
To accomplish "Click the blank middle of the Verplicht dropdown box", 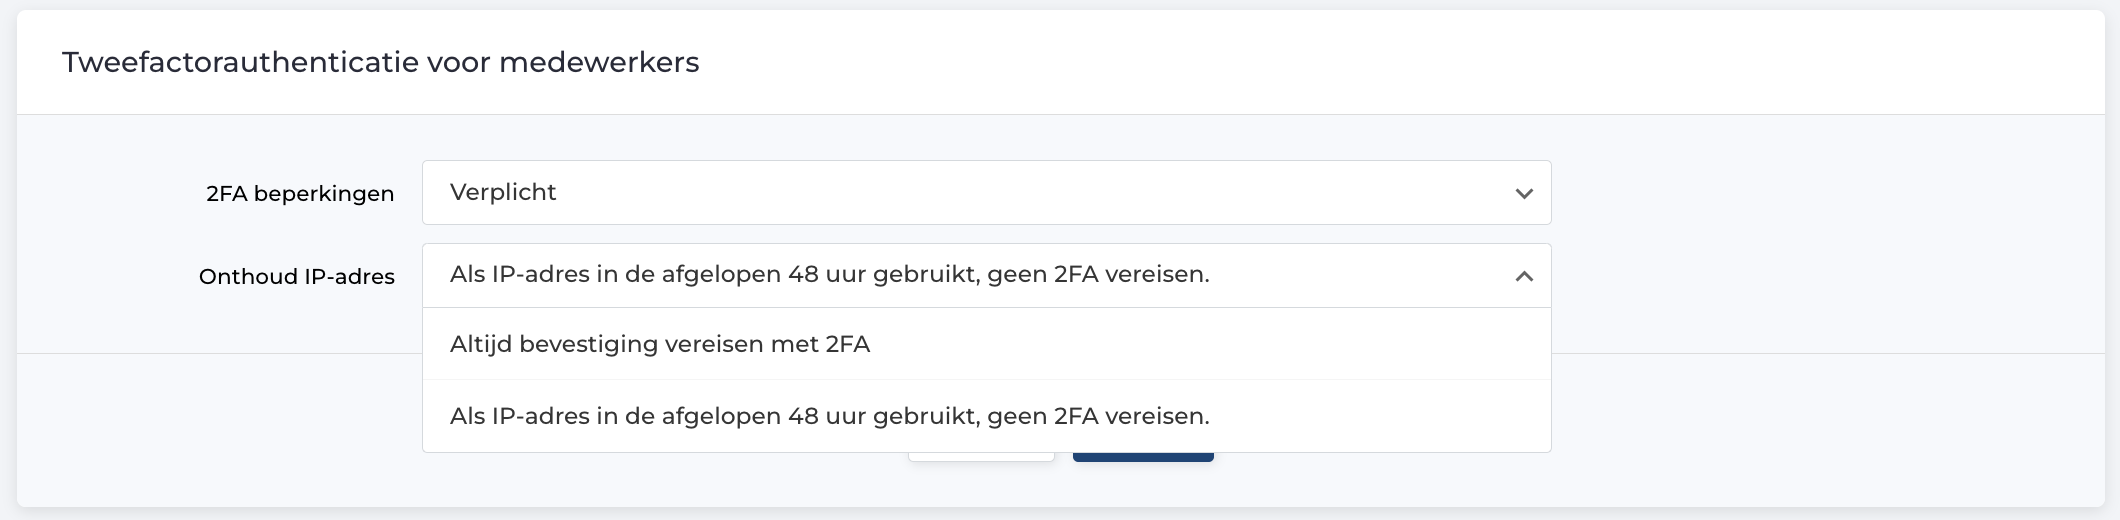I will (x=1030, y=192).
